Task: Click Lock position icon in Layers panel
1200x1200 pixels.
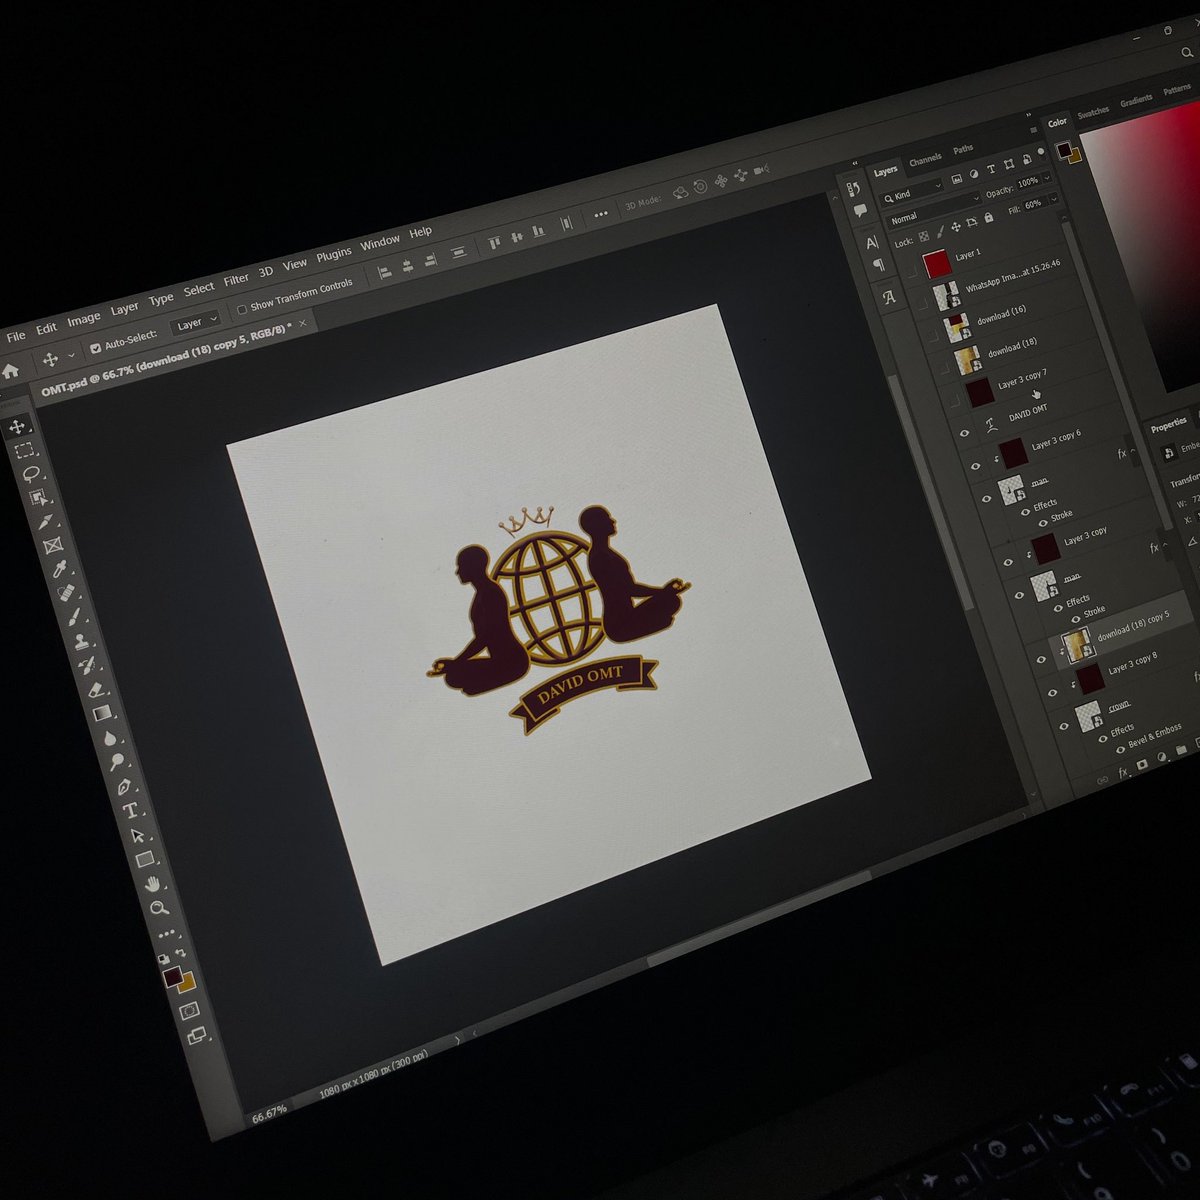Action: click(956, 229)
